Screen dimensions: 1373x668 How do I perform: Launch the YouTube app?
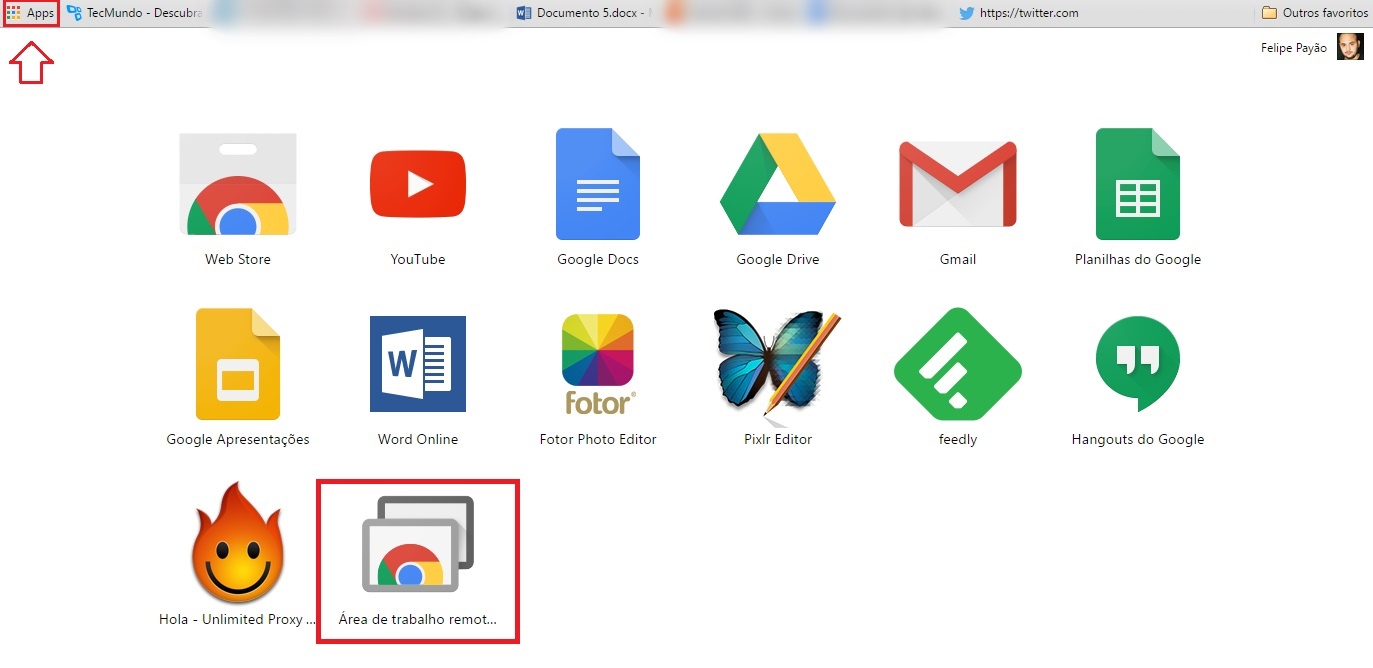pos(418,183)
